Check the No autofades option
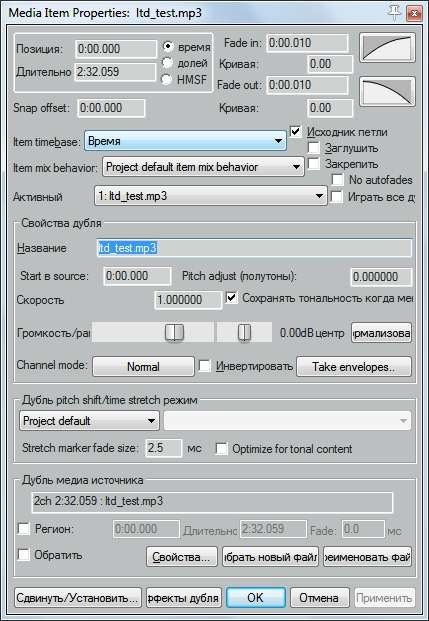The height and width of the screenshot is (621, 429). pyautogui.click(x=337, y=179)
